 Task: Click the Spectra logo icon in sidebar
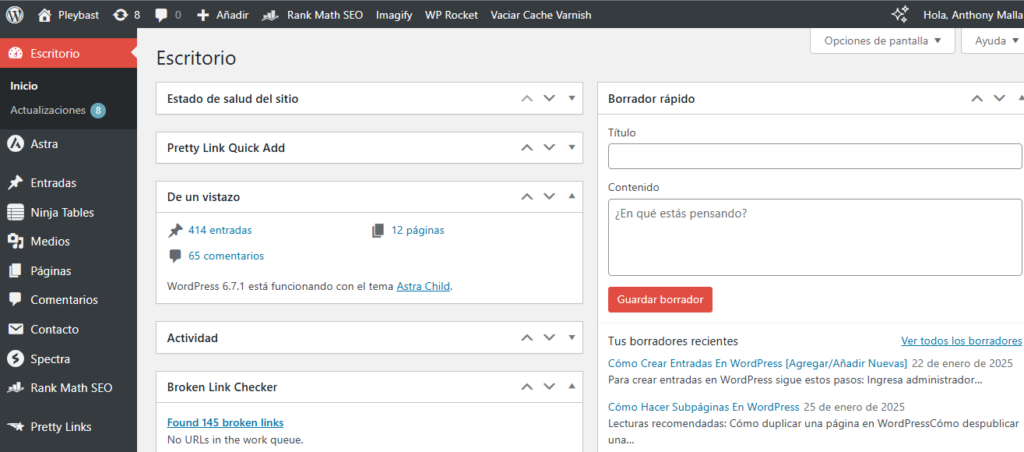(x=15, y=359)
